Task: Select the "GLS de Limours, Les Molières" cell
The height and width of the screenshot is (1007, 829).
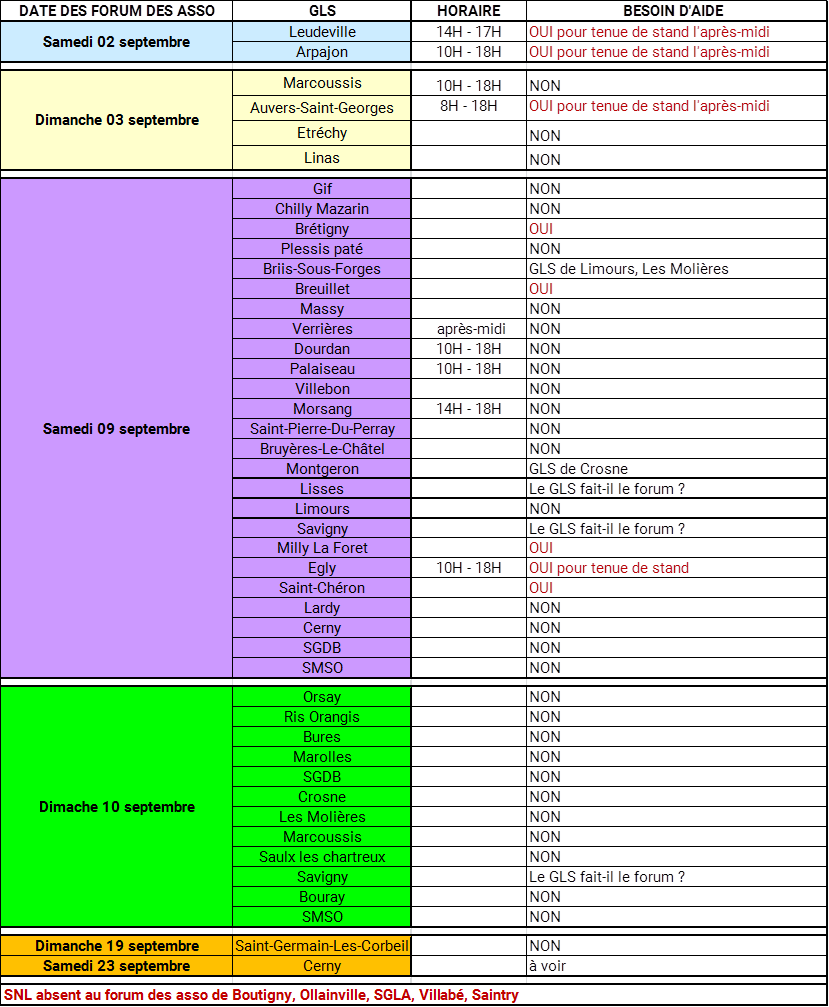Action: tap(630, 269)
